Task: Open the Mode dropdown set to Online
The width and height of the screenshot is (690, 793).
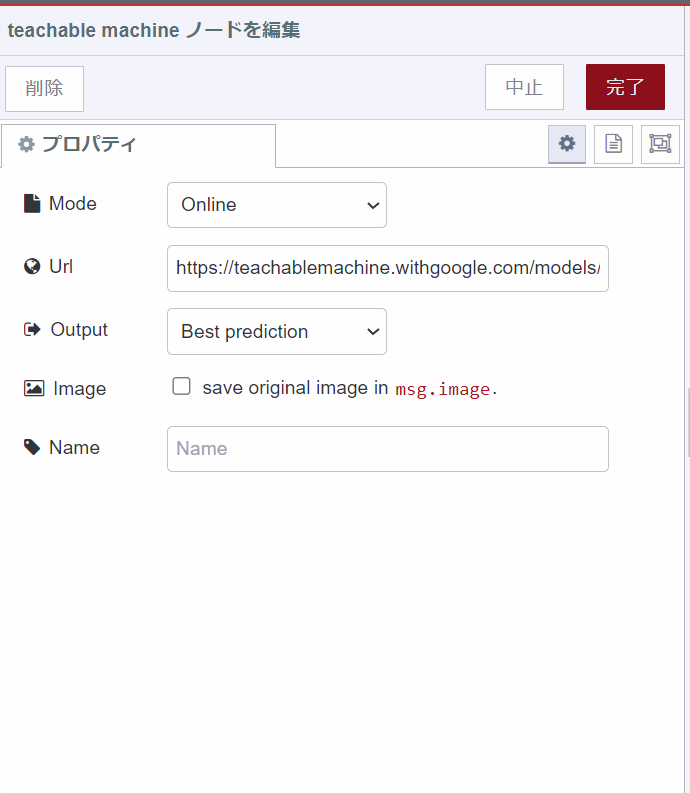Action: [277, 205]
